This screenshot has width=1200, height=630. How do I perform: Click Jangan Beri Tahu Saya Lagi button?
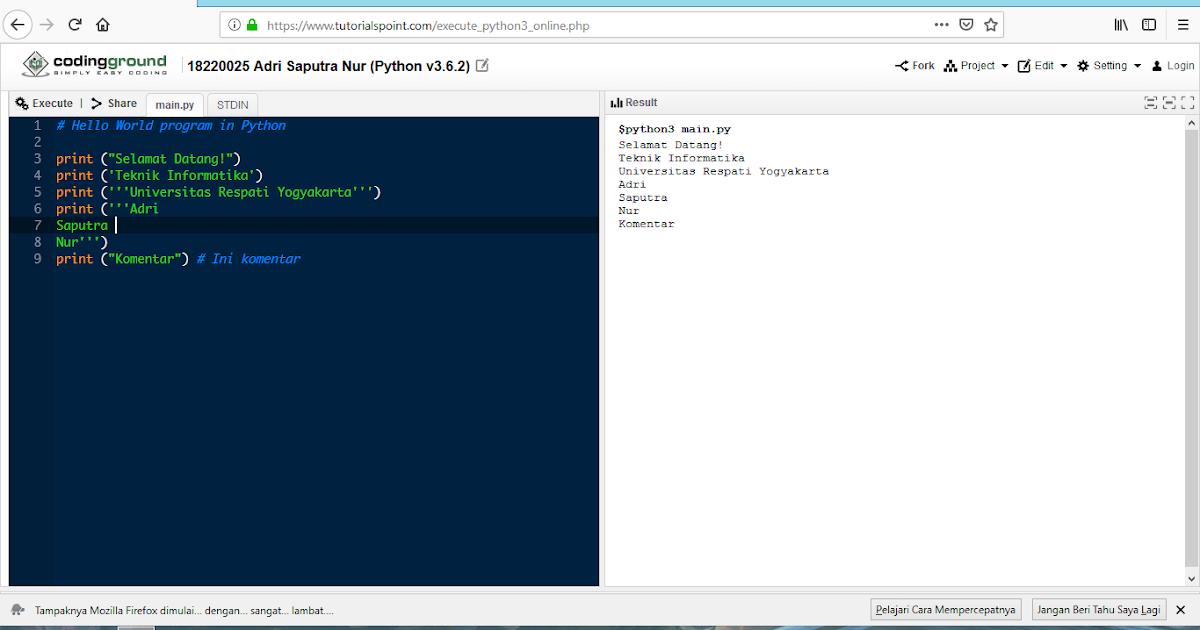[1099, 609]
